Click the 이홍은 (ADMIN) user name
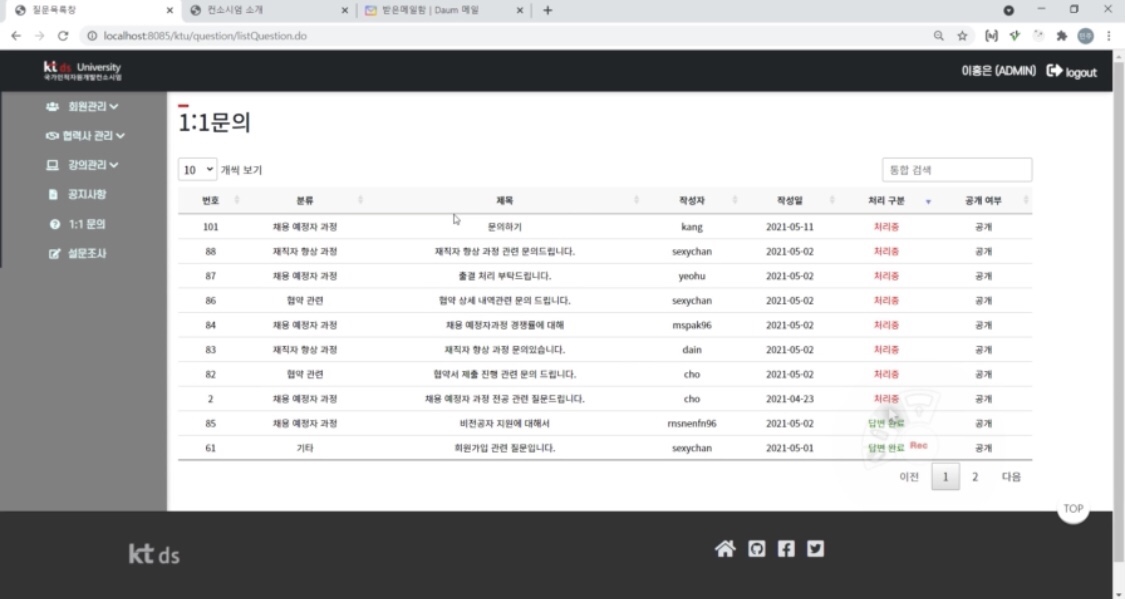 [x=998, y=71]
